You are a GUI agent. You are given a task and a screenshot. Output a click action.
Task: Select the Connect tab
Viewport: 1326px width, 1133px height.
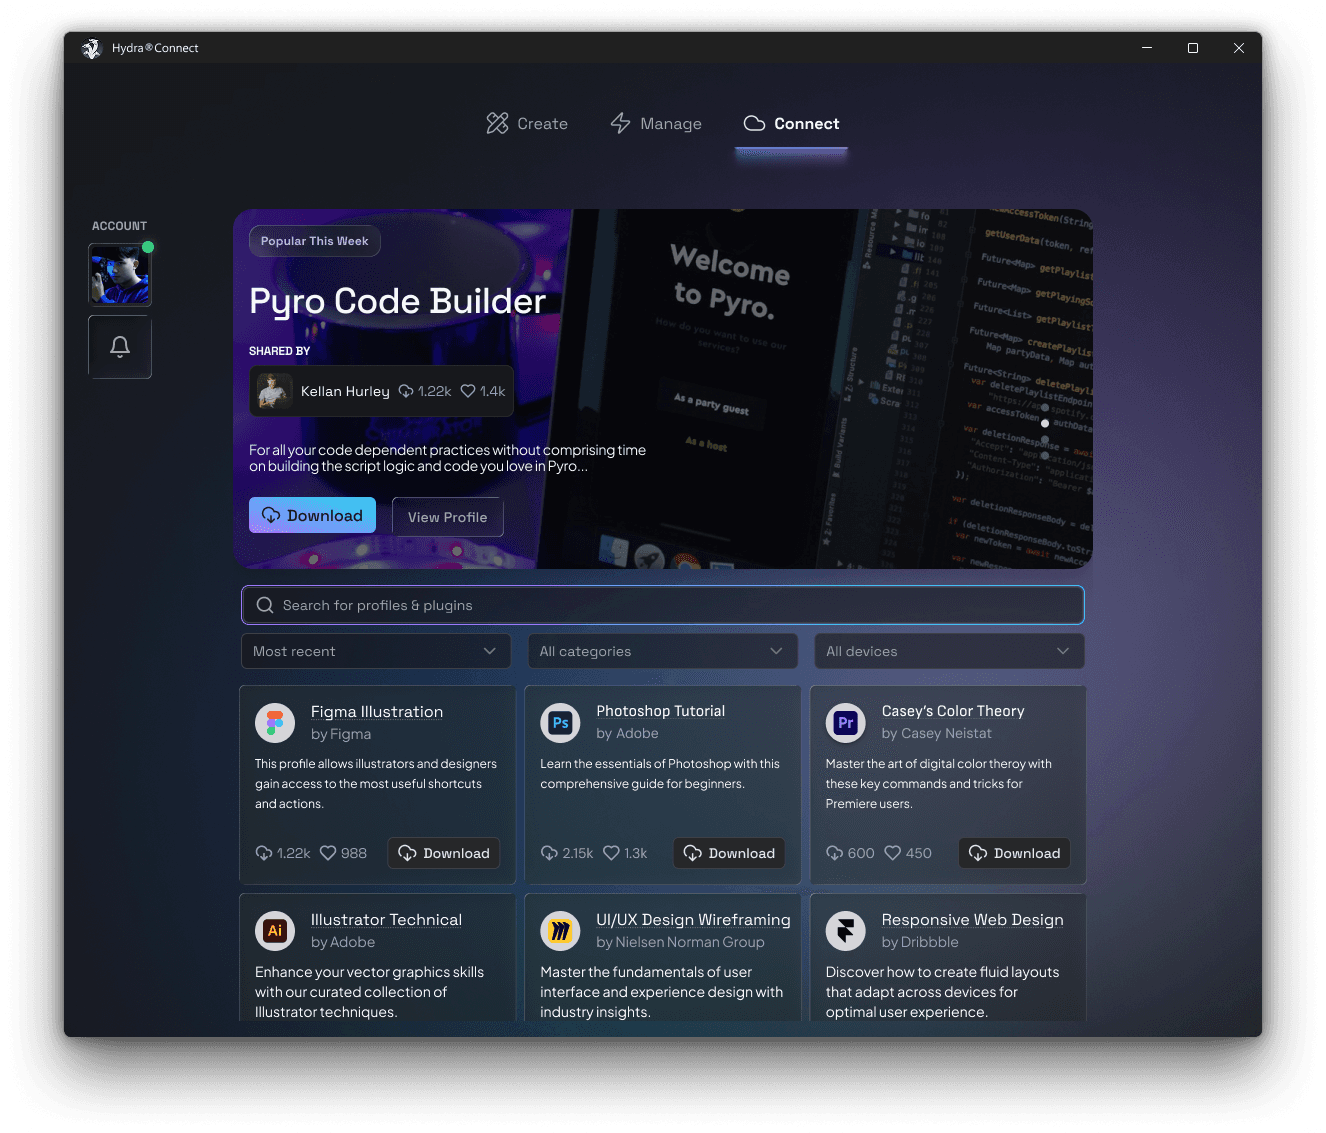[791, 124]
